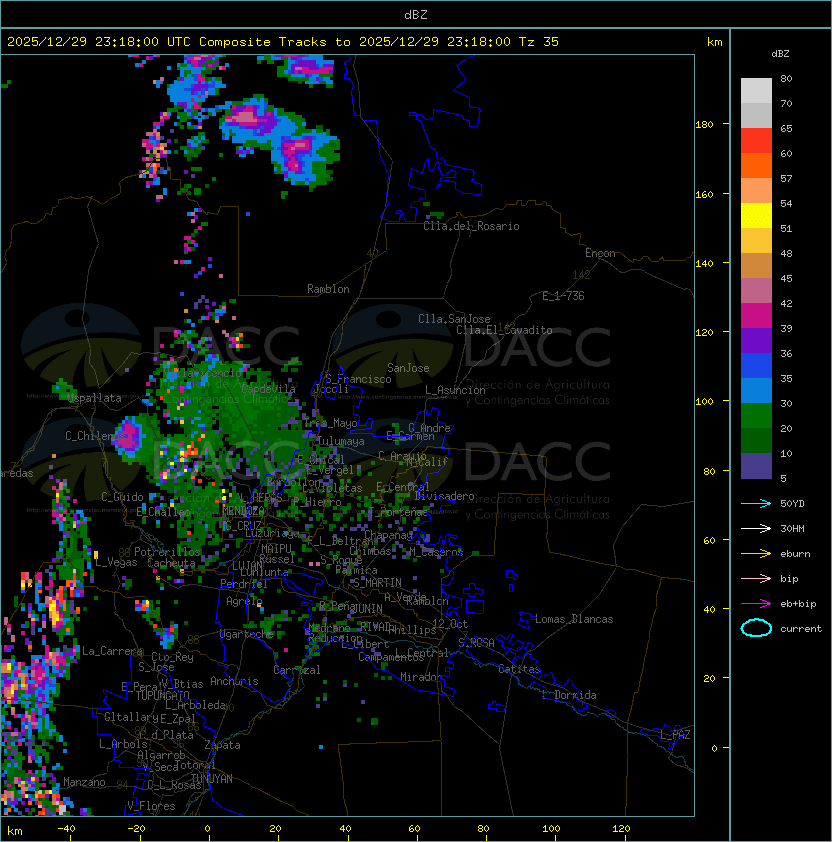Click the '12_Oct' map label
The width and height of the screenshot is (832, 842).
(x=450, y=623)
